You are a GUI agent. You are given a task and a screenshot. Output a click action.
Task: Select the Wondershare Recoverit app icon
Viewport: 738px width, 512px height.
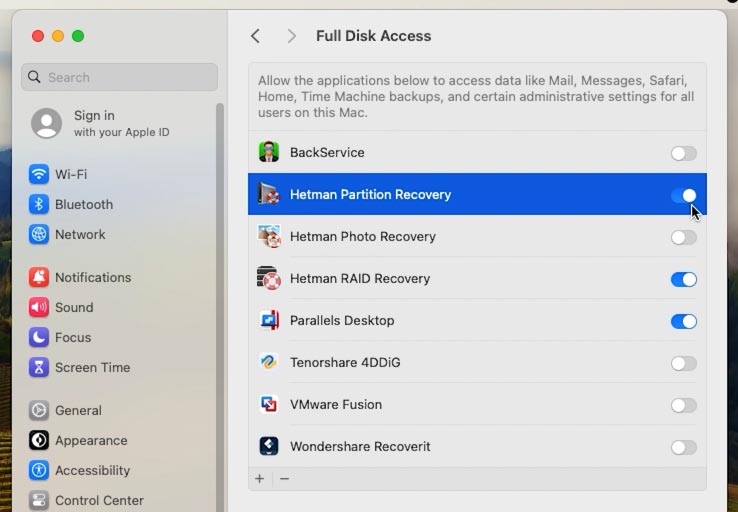click(269, 446)
